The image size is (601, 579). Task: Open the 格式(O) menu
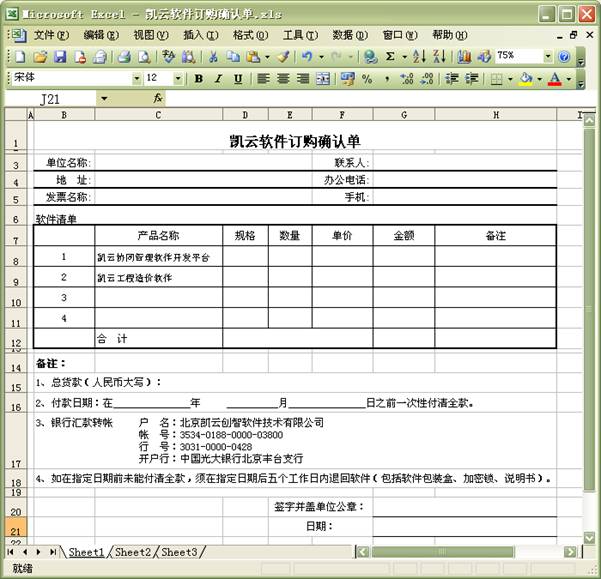click(x=251, y=35)
